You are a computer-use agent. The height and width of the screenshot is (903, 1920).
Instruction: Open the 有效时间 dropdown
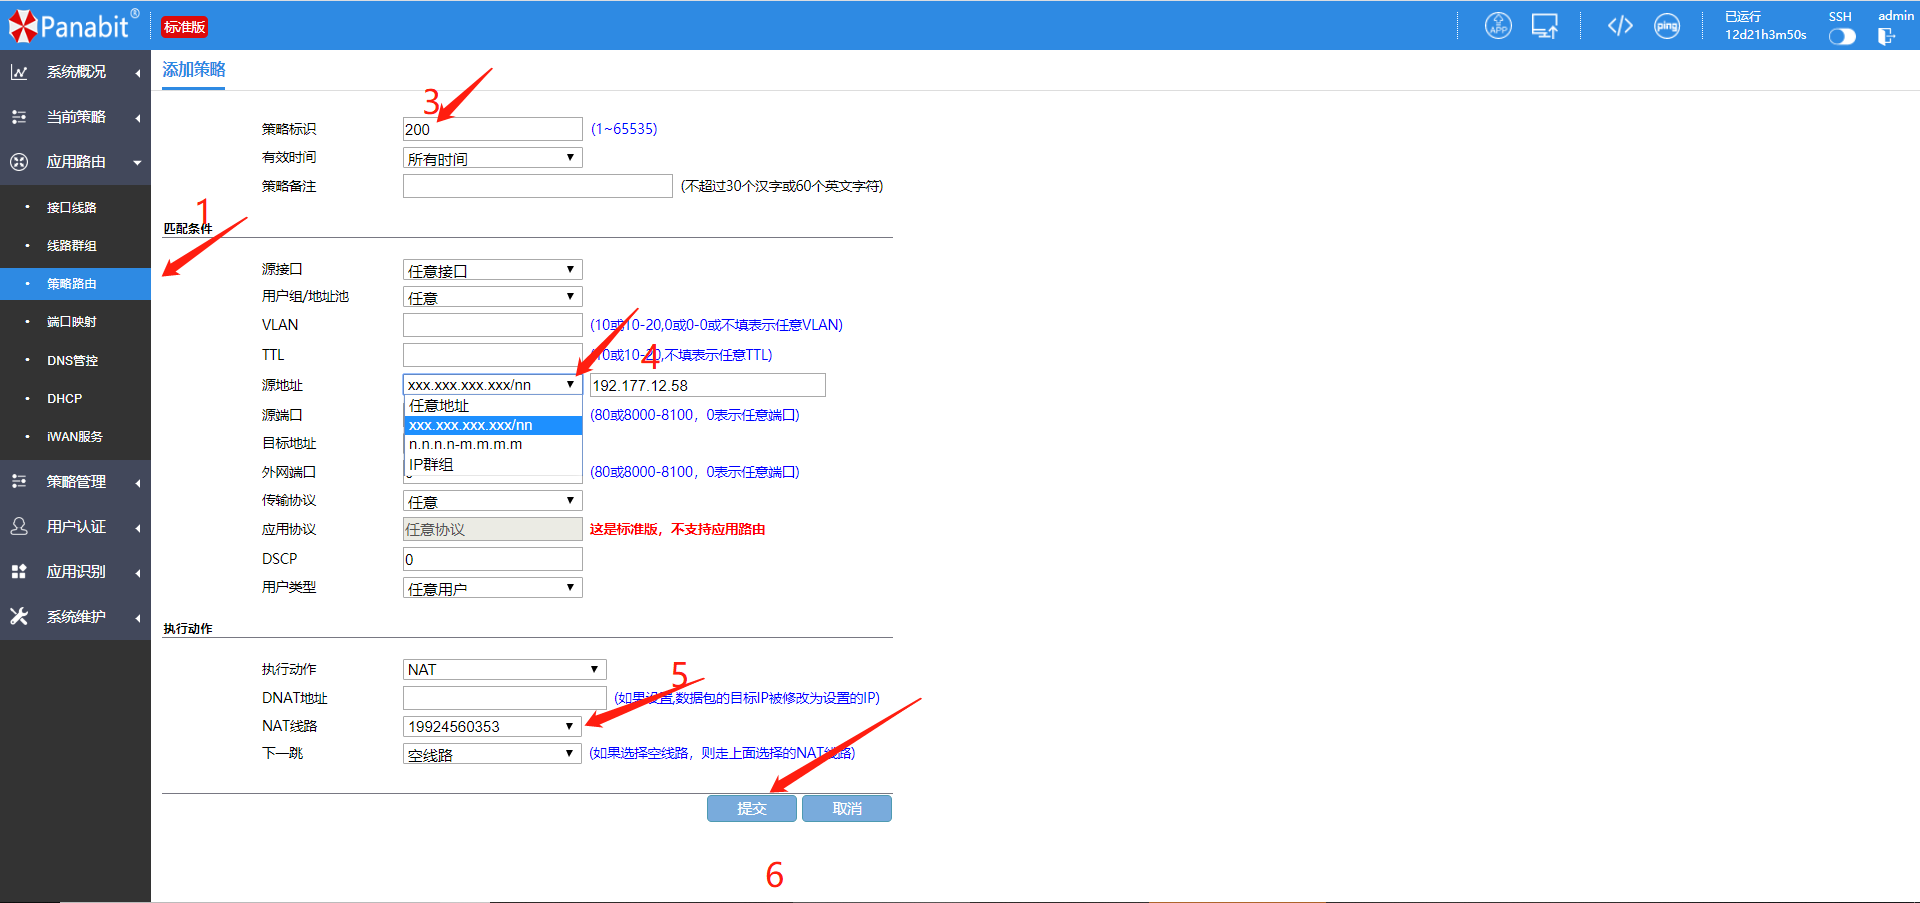tap(492, 158)
